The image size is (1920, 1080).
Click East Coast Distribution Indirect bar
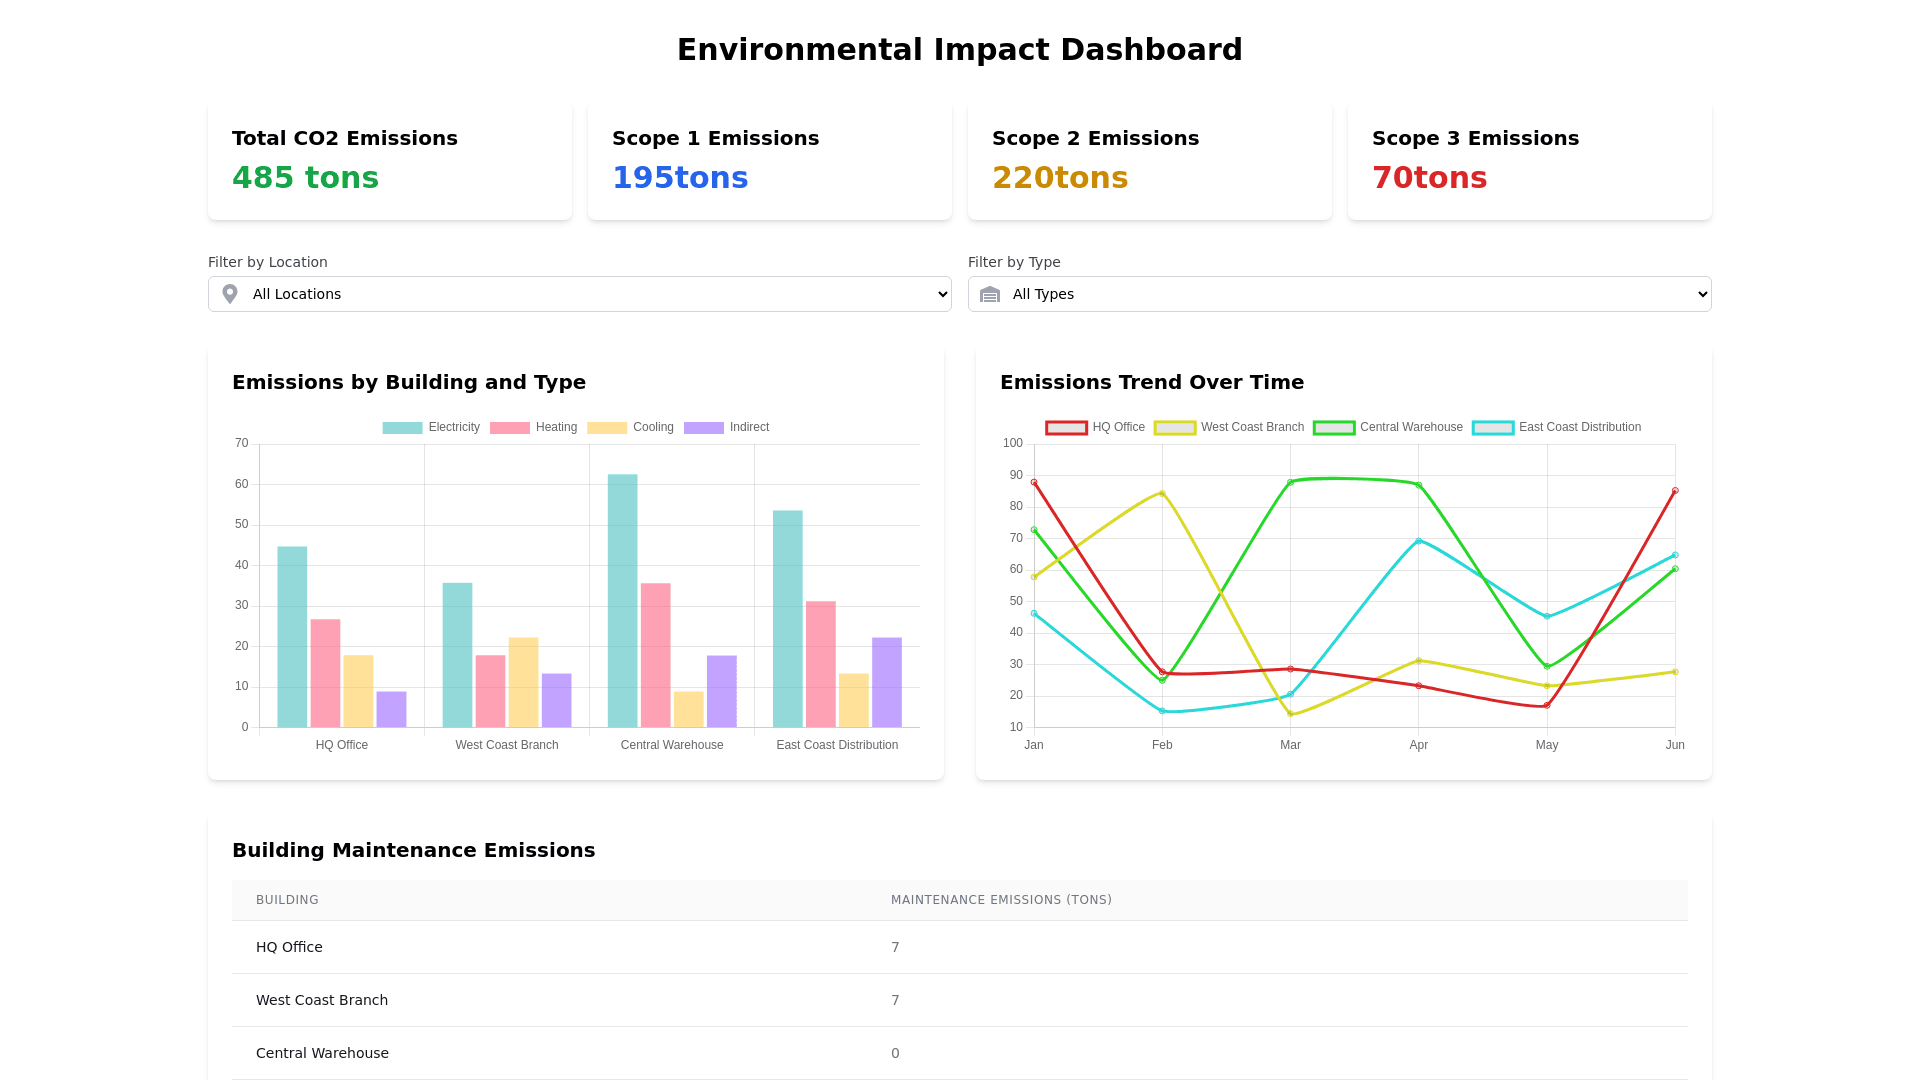point(886,682)
